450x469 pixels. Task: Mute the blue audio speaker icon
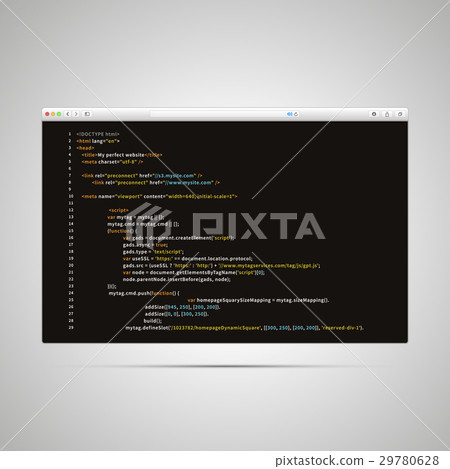pos(289,114)
